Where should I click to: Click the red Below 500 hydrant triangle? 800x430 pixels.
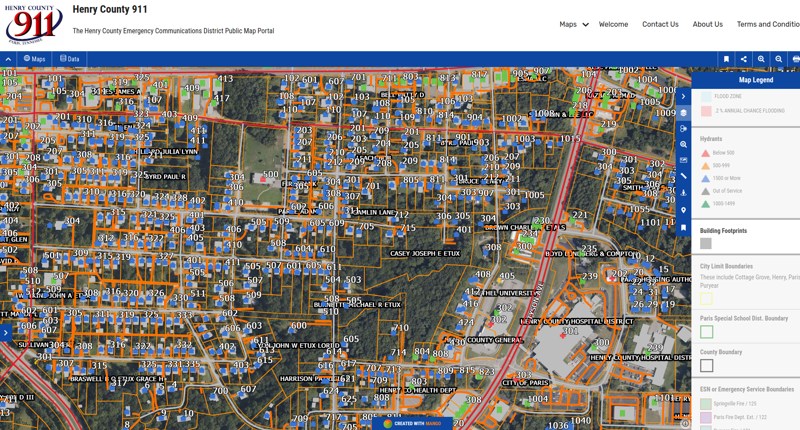tap(706, 153)
